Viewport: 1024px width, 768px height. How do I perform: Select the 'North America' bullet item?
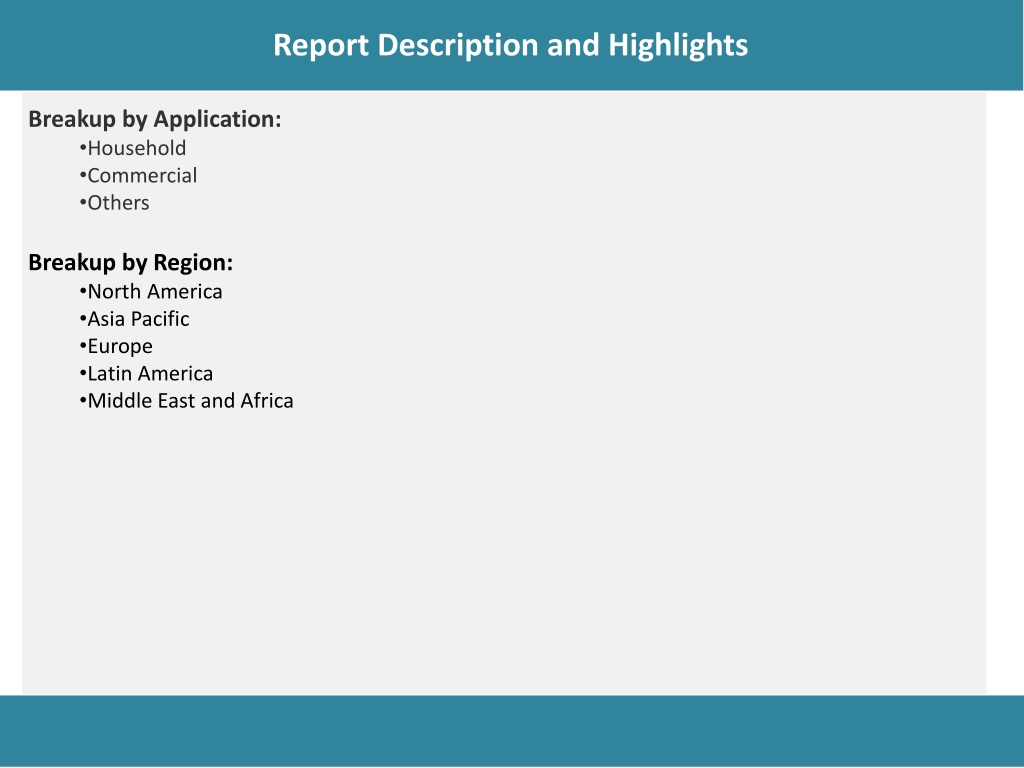[x=151, y=291]
